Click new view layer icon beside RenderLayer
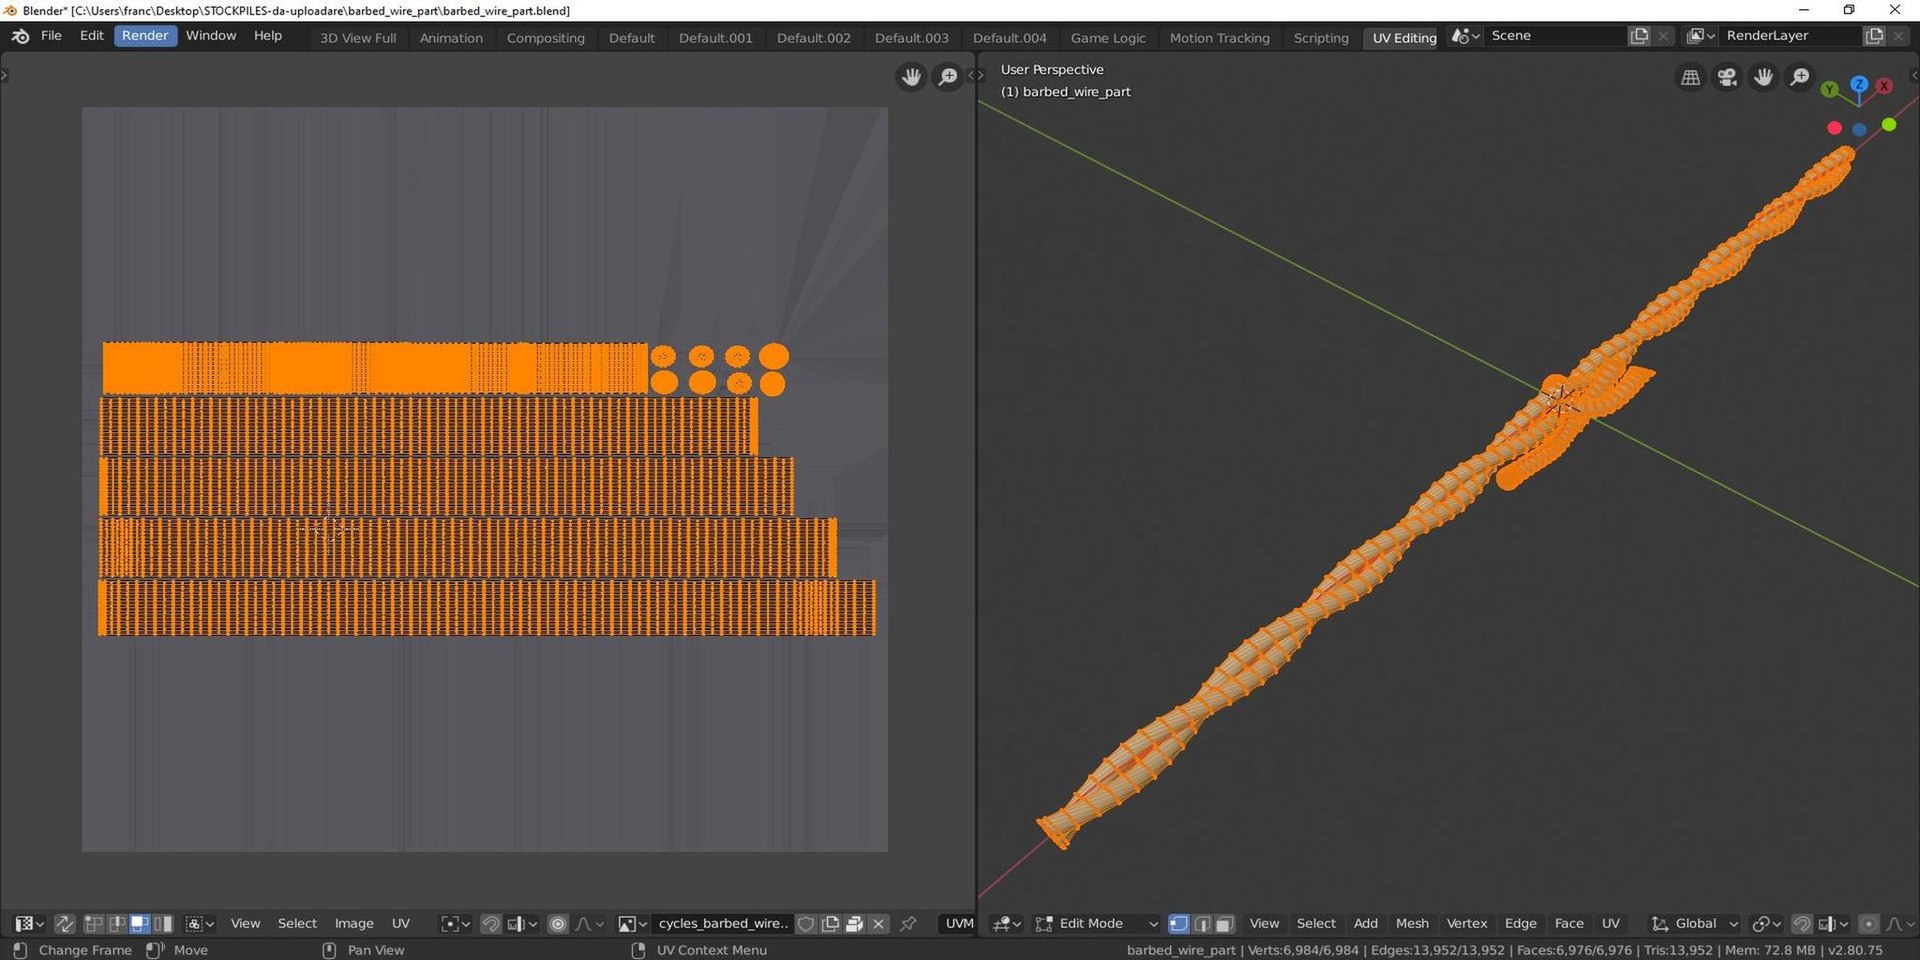1920x960 pixels. click(x=1874, y=36)
